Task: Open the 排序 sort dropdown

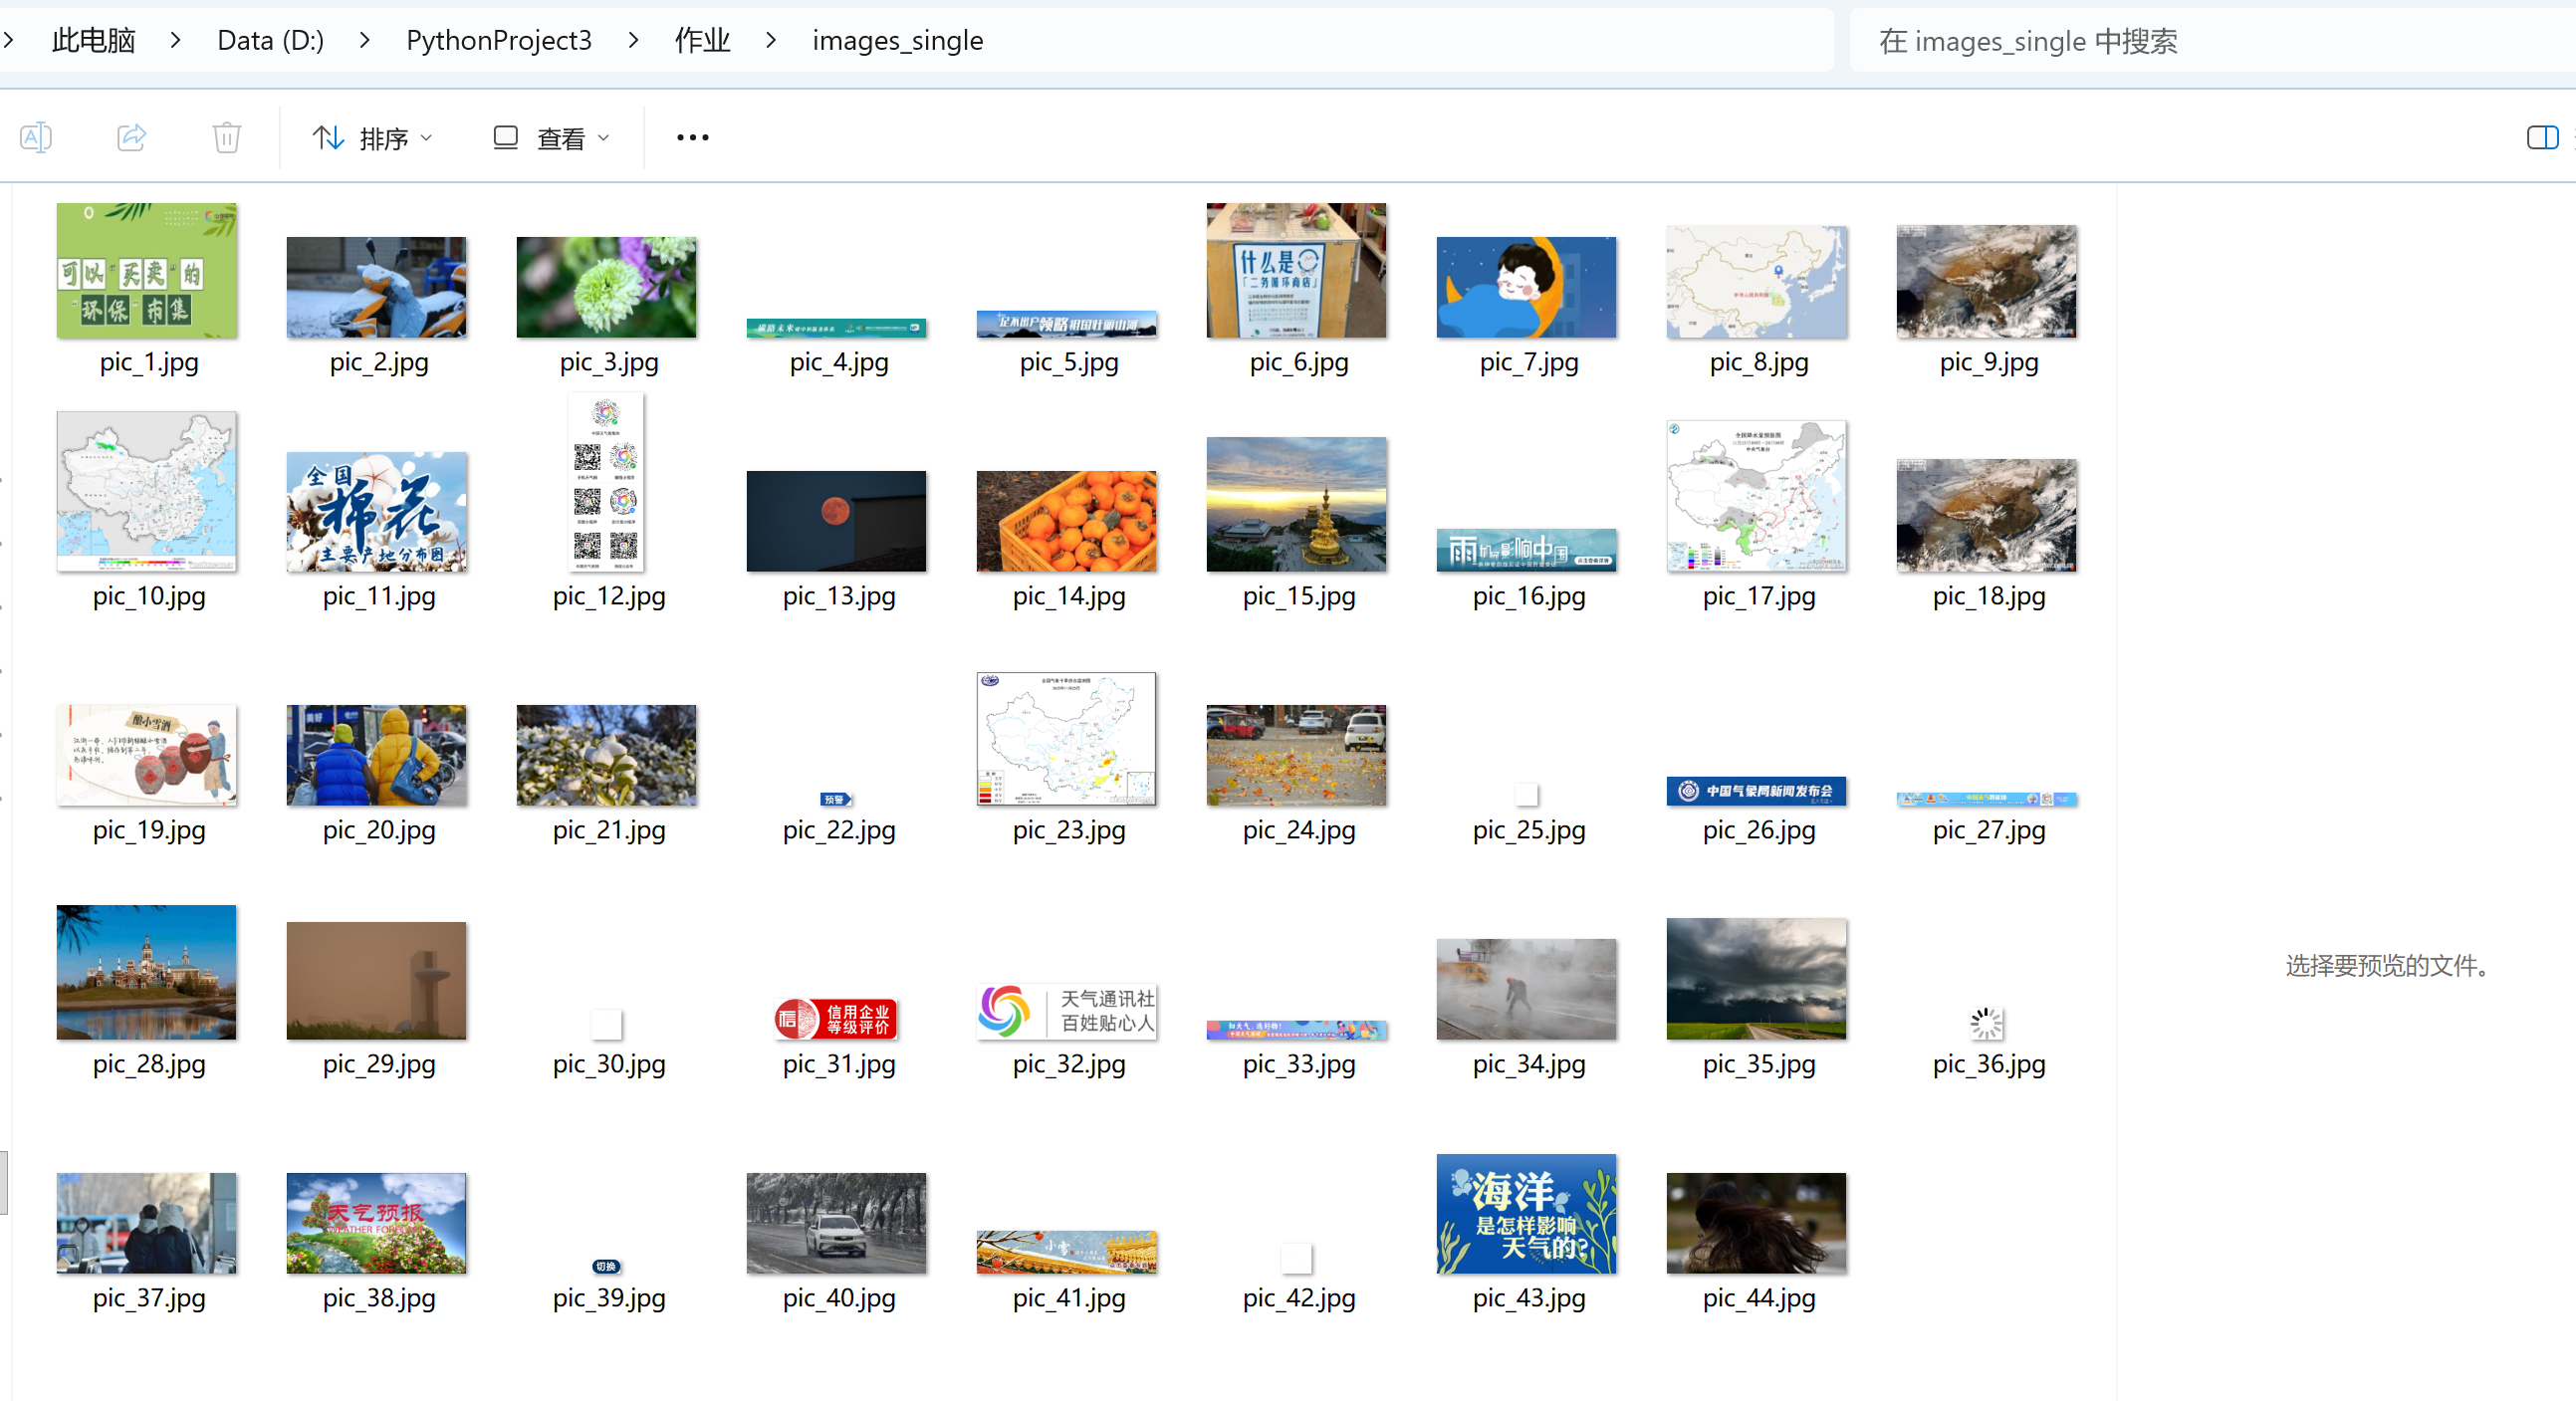Action: click(372, 138)
